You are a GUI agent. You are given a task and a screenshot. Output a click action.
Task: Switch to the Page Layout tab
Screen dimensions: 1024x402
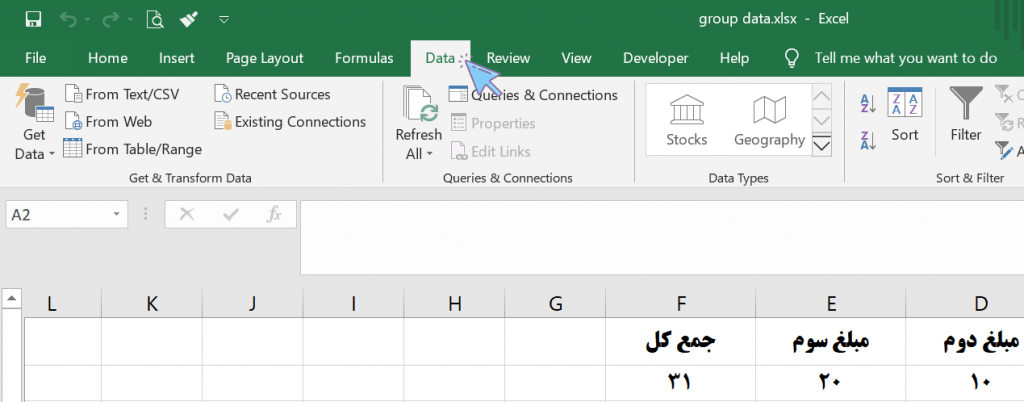coord(264,58)
